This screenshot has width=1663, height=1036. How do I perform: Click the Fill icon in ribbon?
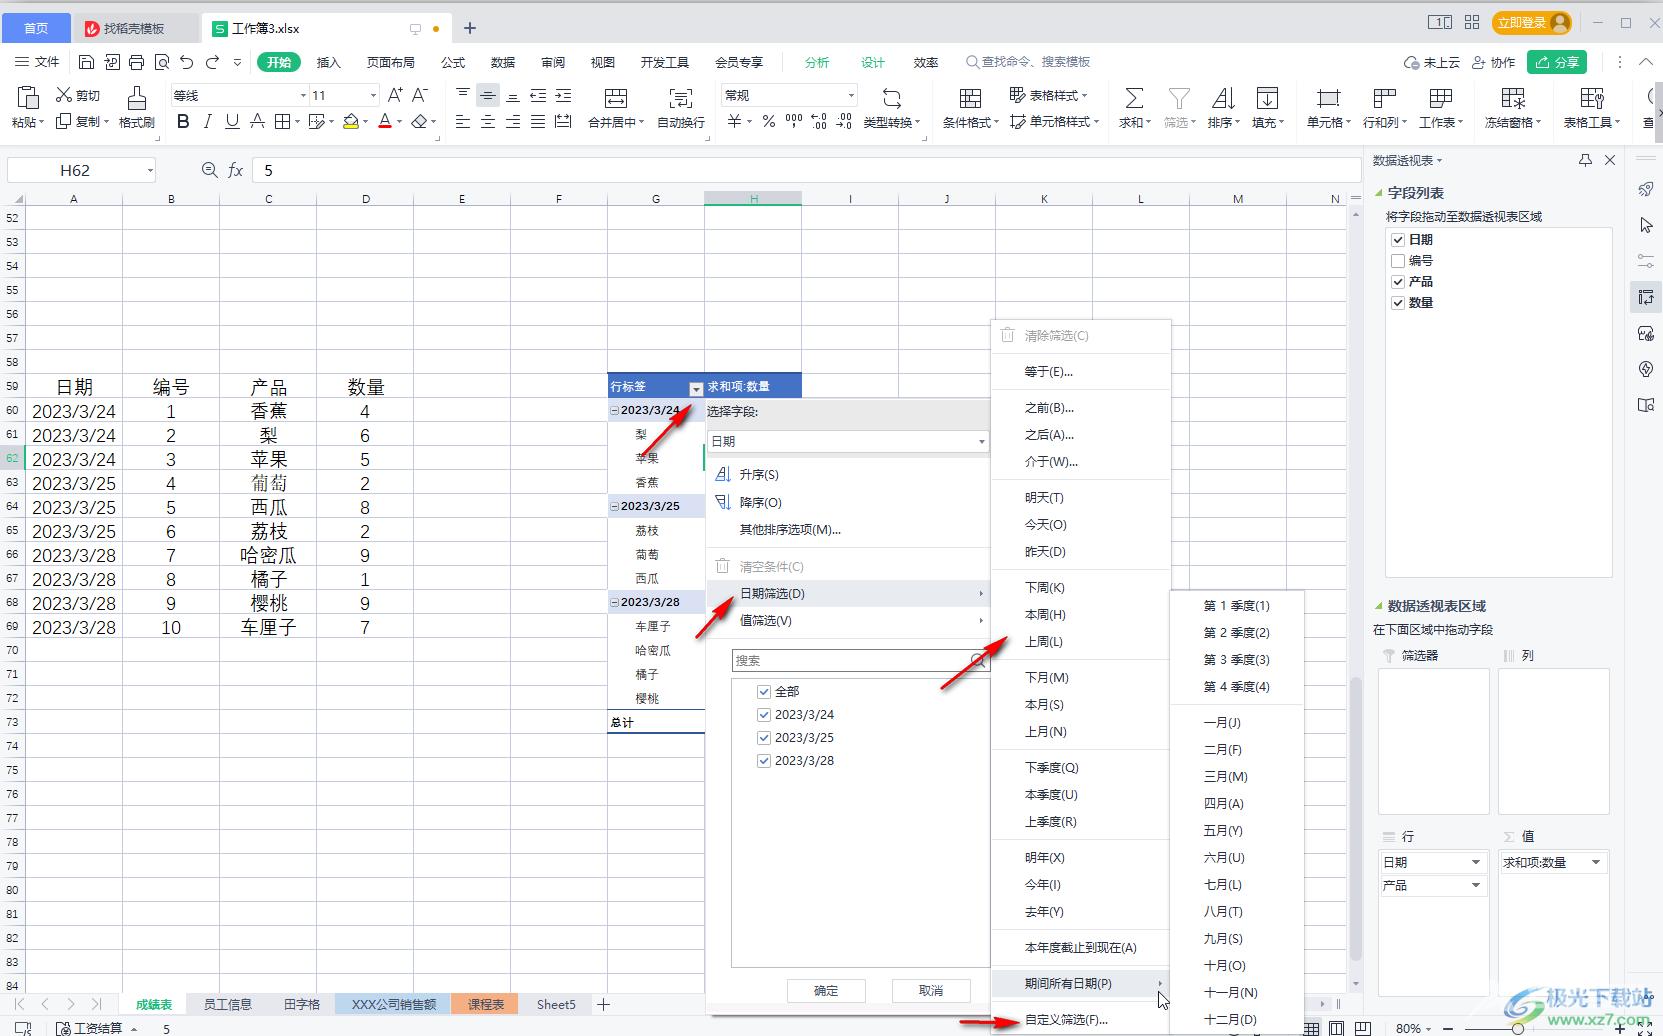[1267, 97]
